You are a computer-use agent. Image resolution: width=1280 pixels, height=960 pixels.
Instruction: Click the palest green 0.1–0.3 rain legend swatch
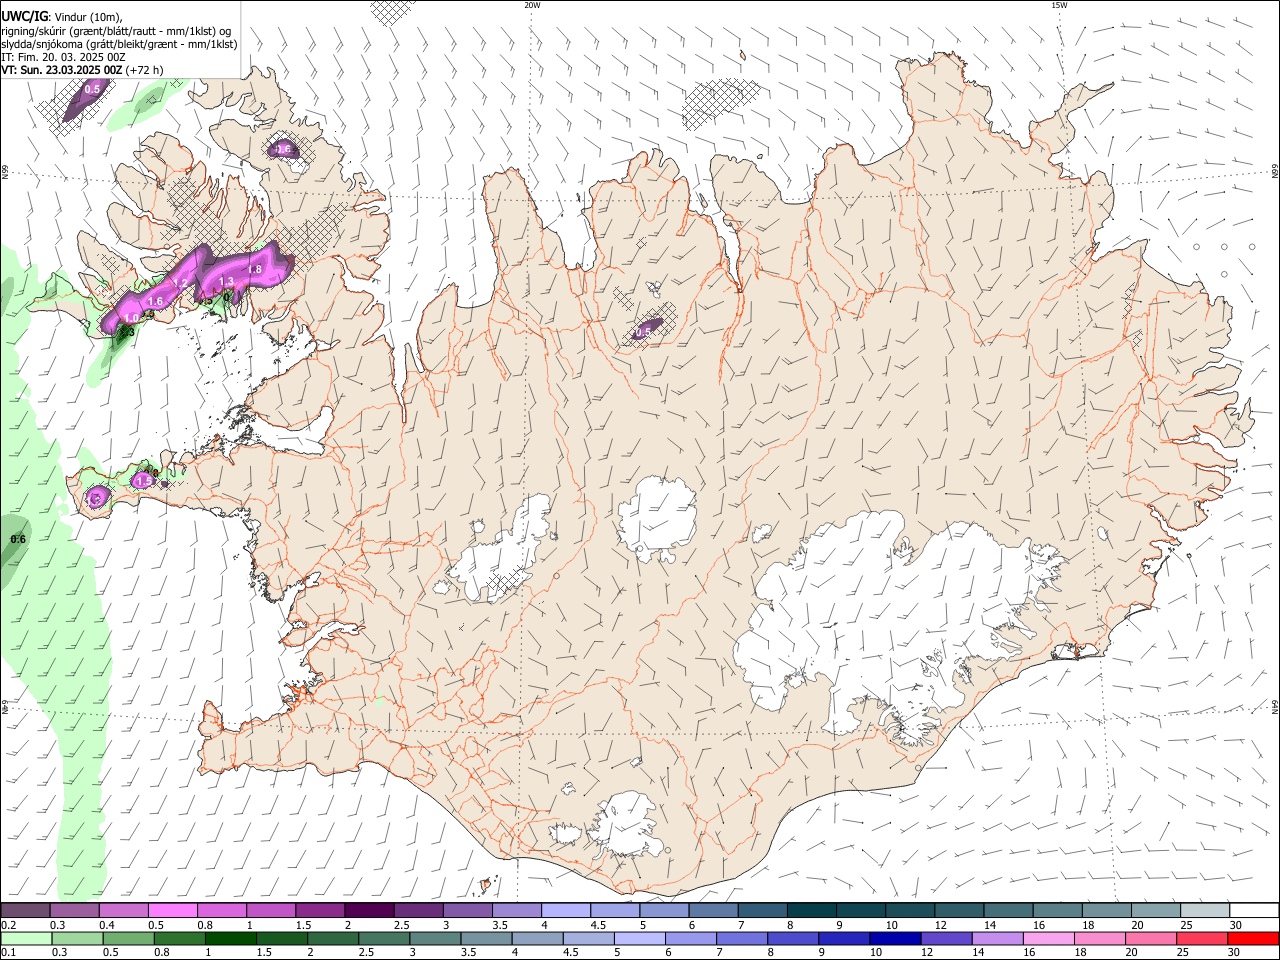26,938
